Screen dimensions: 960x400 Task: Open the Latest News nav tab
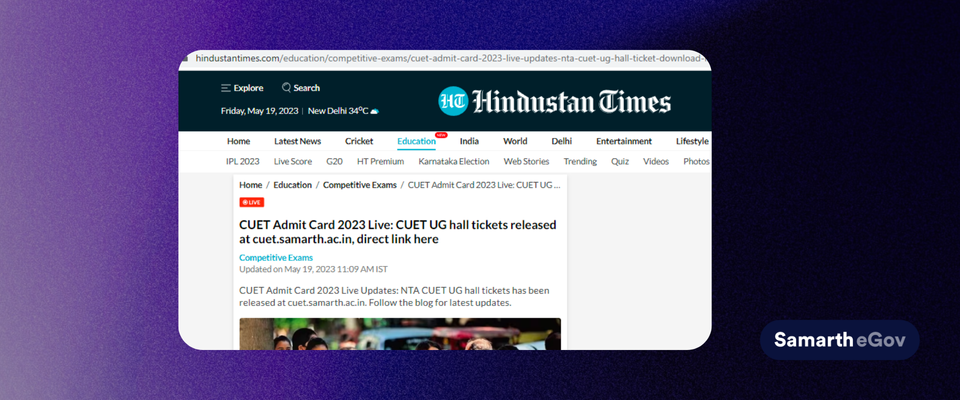click(298, 141)
